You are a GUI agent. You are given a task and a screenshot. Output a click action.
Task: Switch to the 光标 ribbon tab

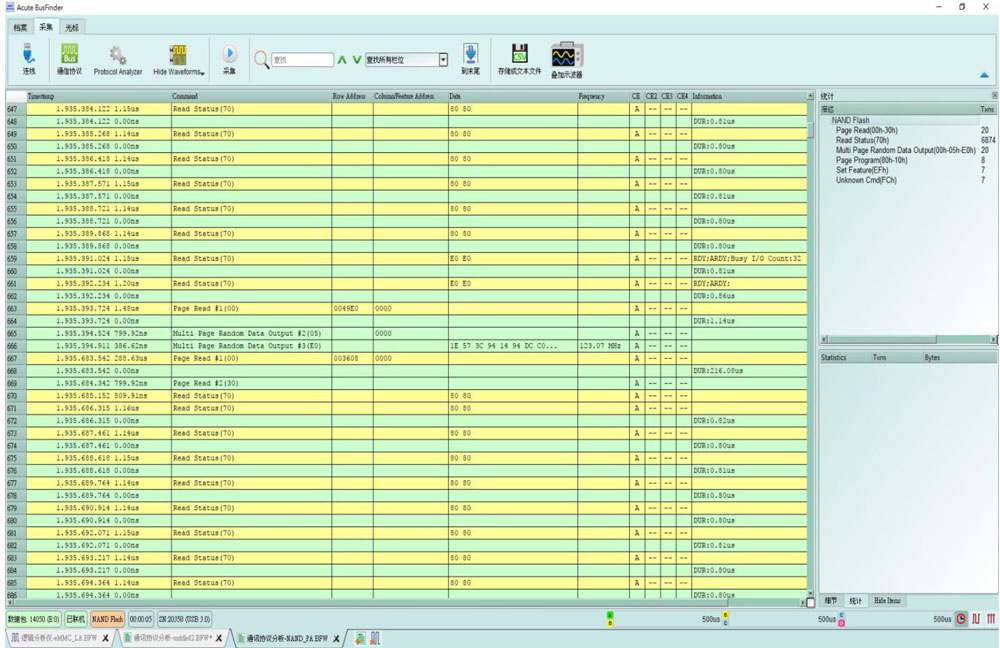coord(72,27)
